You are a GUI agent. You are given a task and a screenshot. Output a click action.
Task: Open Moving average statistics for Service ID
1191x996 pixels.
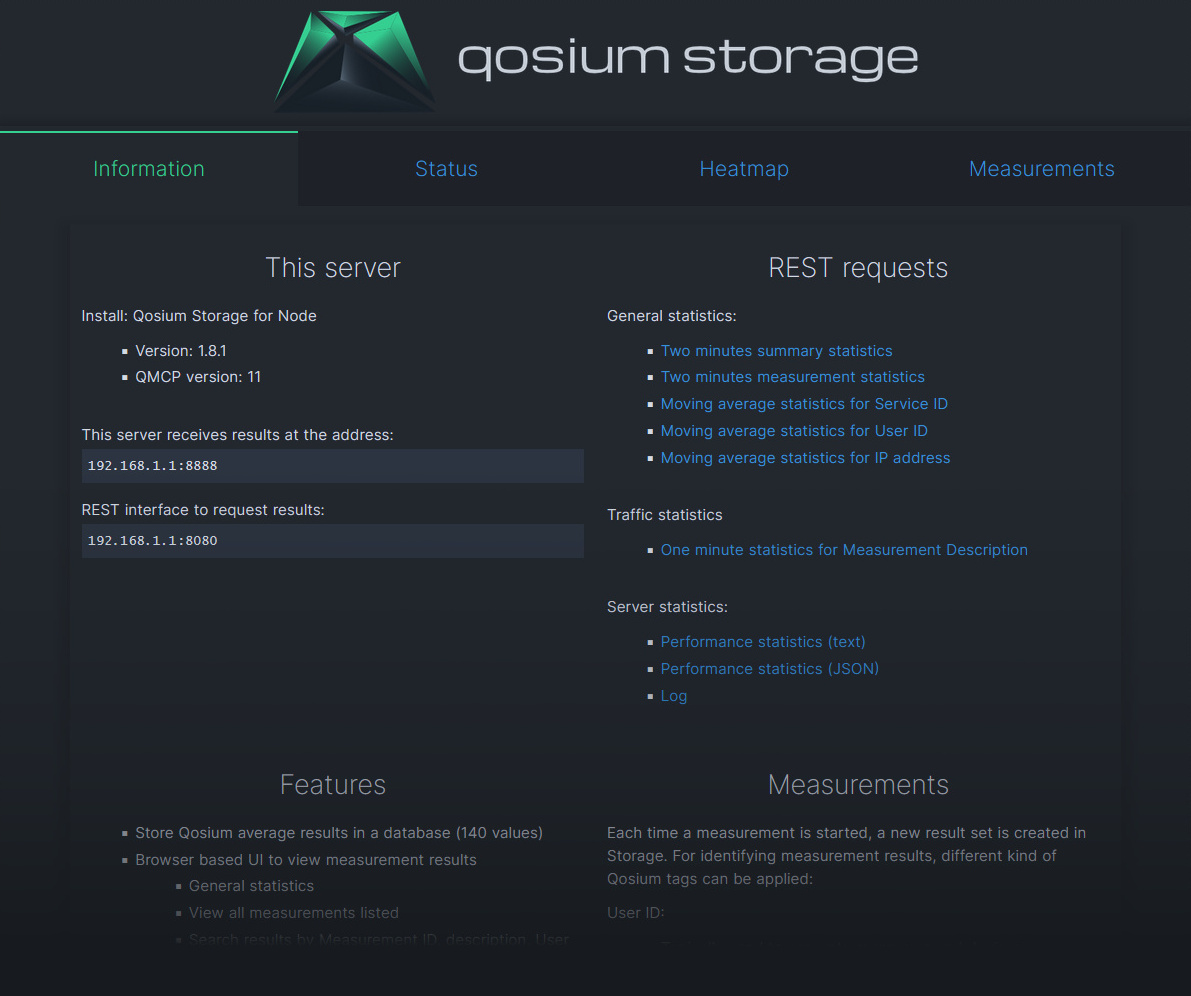pos(804,404)
